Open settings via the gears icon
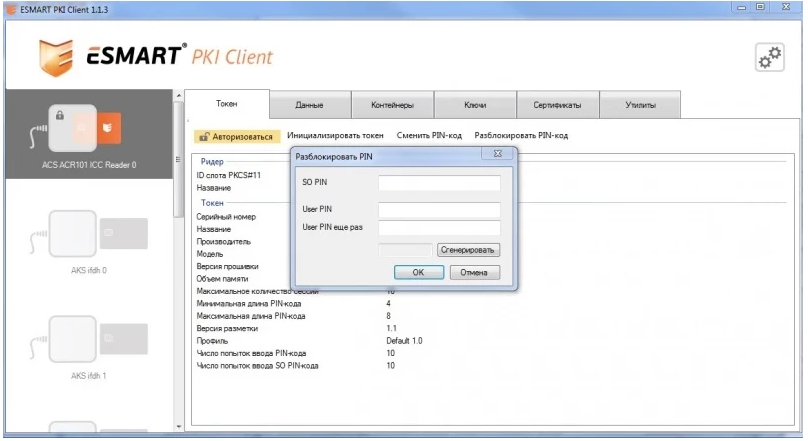 (x=769, y=57)
